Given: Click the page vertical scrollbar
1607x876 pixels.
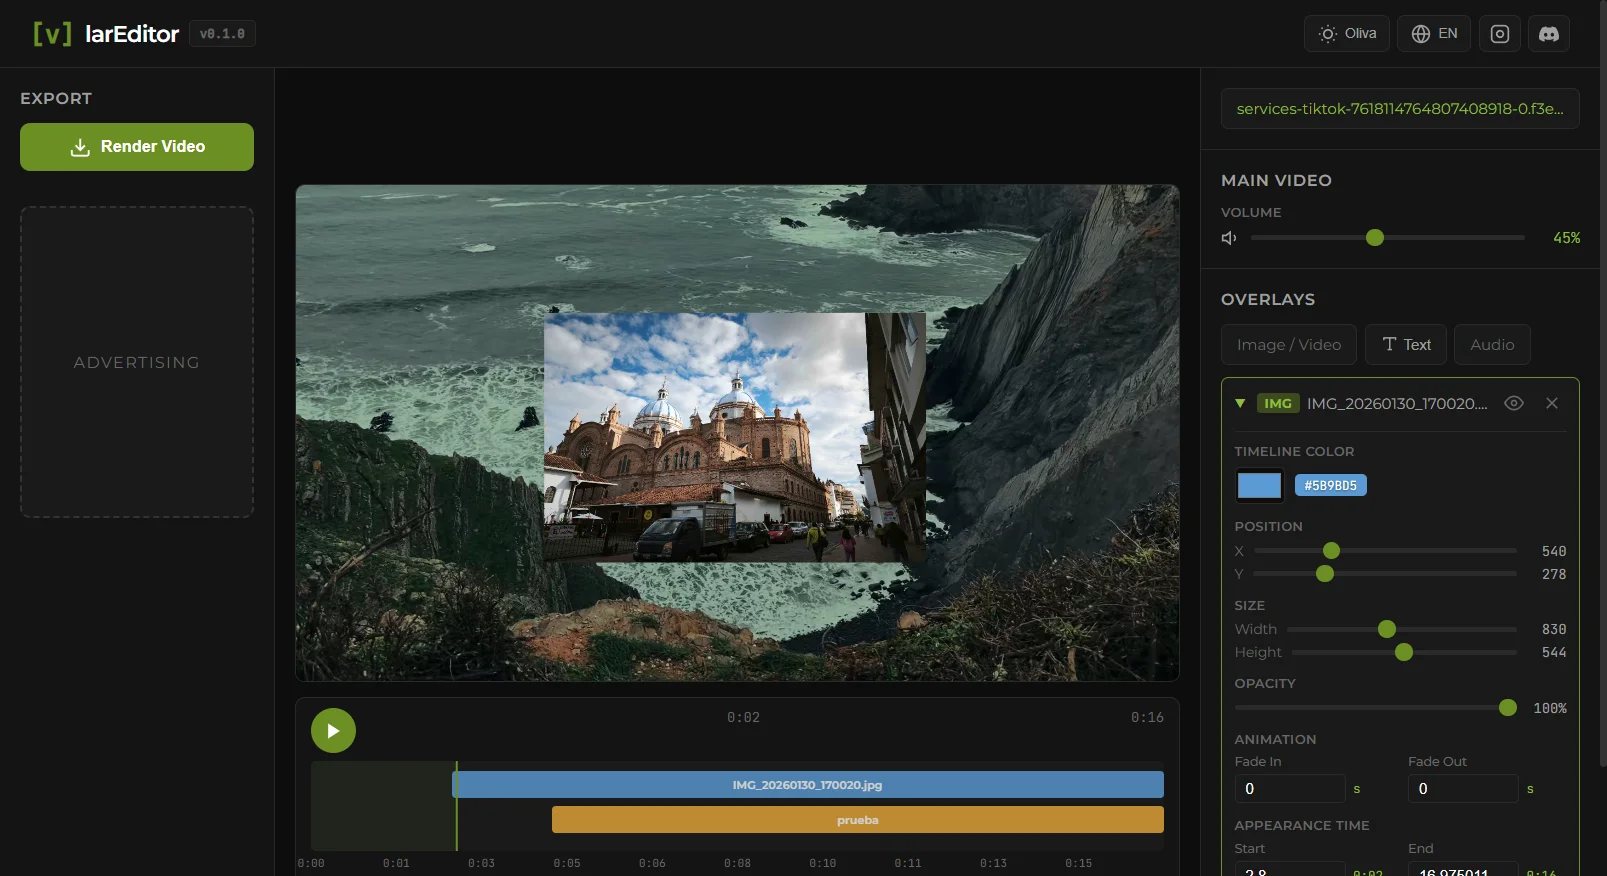Looking at the screenshot, I should tap(1603, 385).
